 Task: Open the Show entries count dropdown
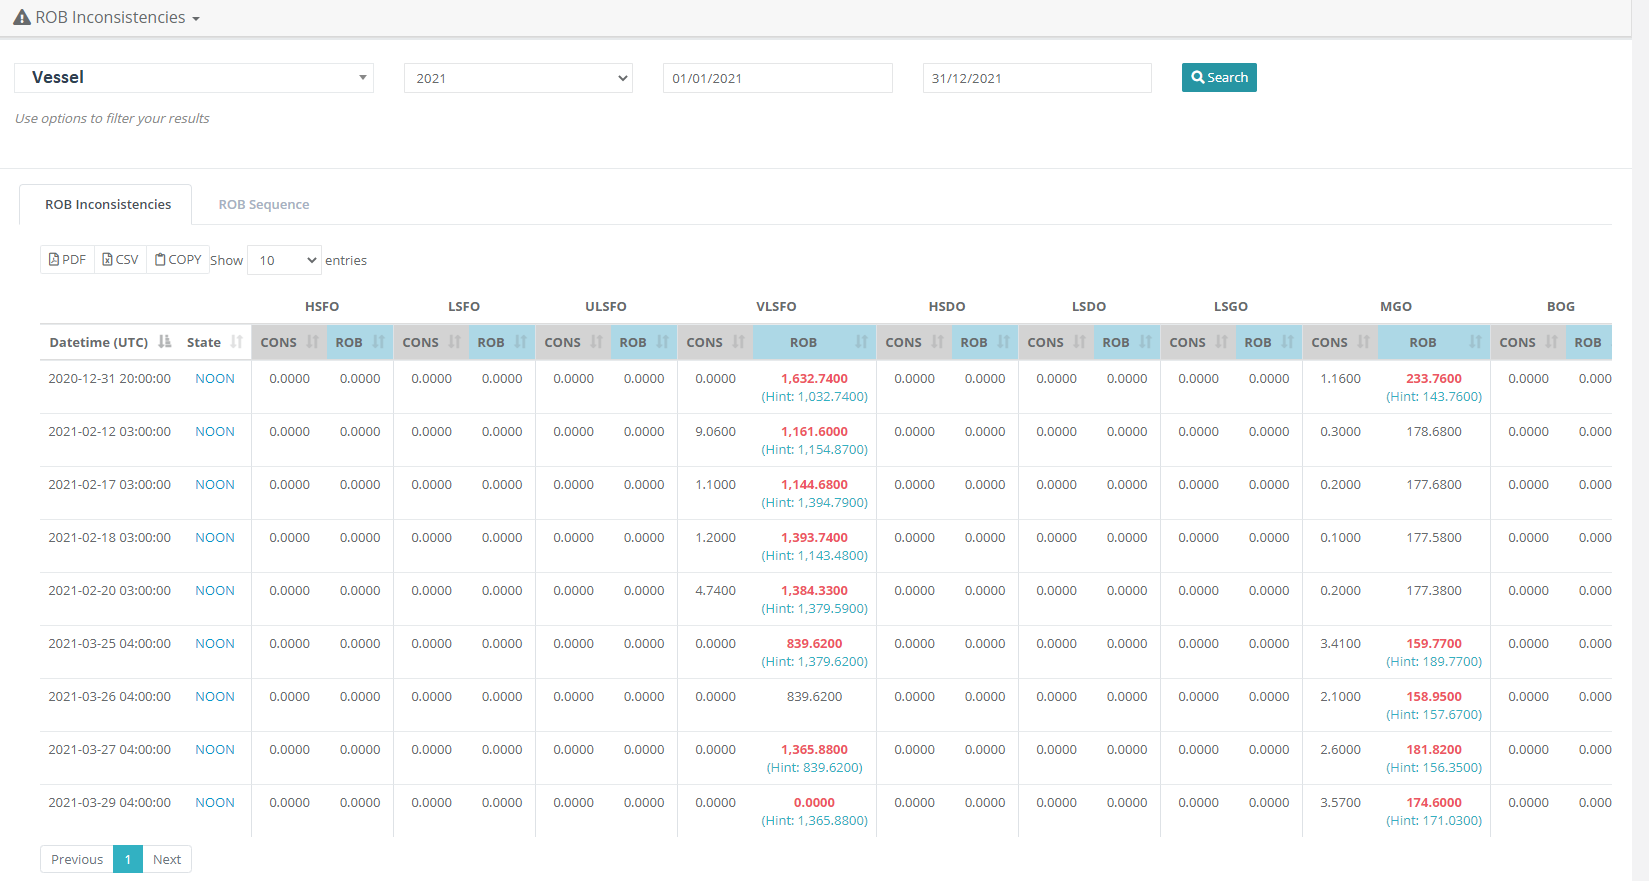[x=284, y=260]
